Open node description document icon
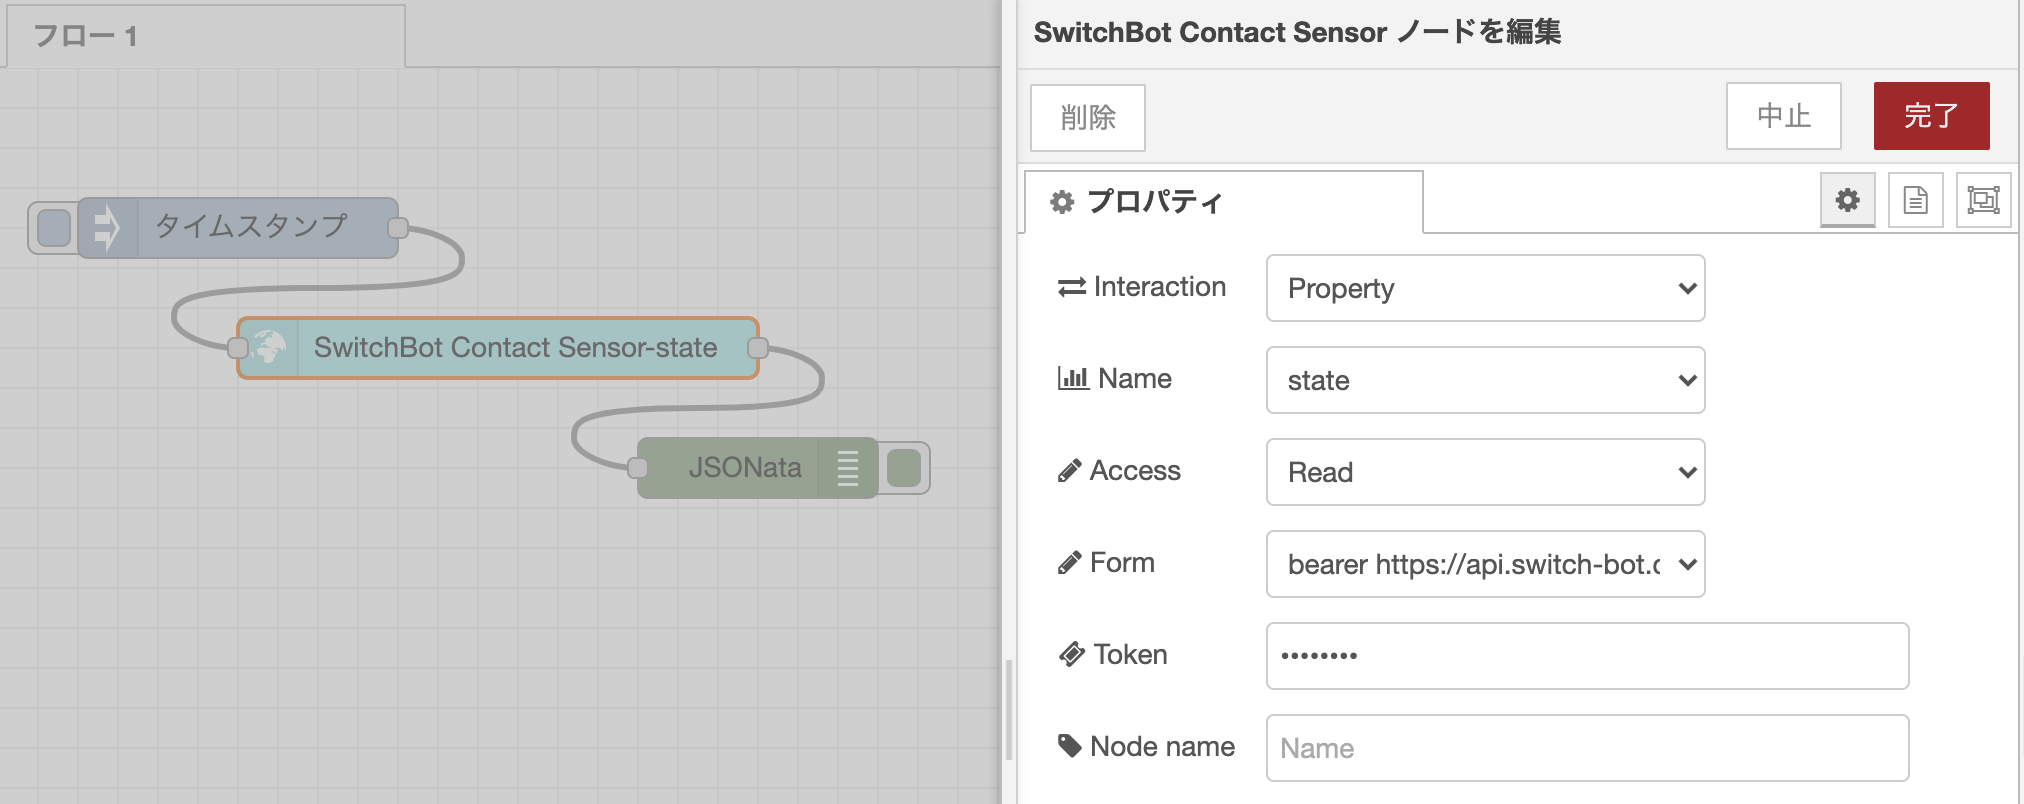 pos(1915,200)
